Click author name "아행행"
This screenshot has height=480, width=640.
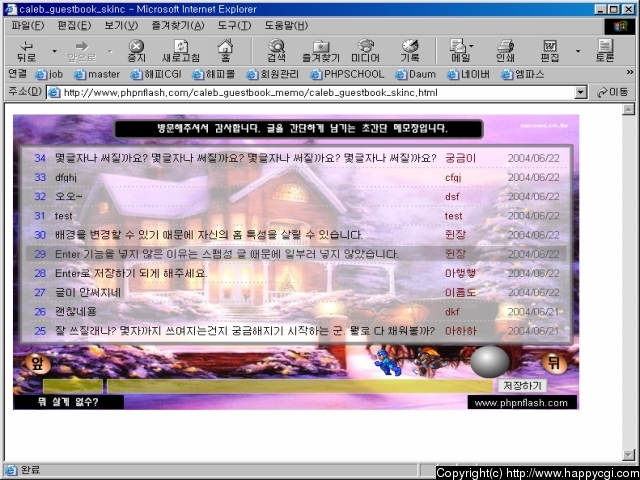click(460, 273)
